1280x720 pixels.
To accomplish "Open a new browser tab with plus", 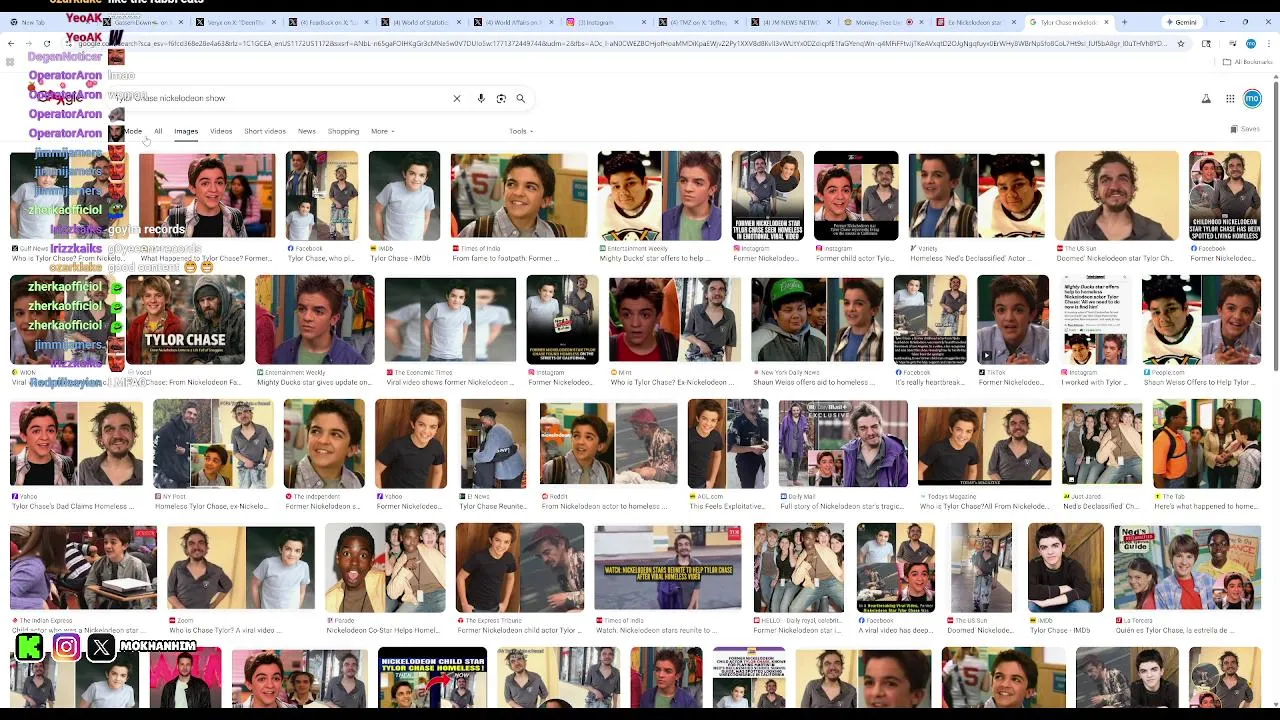I will click(x=1124, y=22).
